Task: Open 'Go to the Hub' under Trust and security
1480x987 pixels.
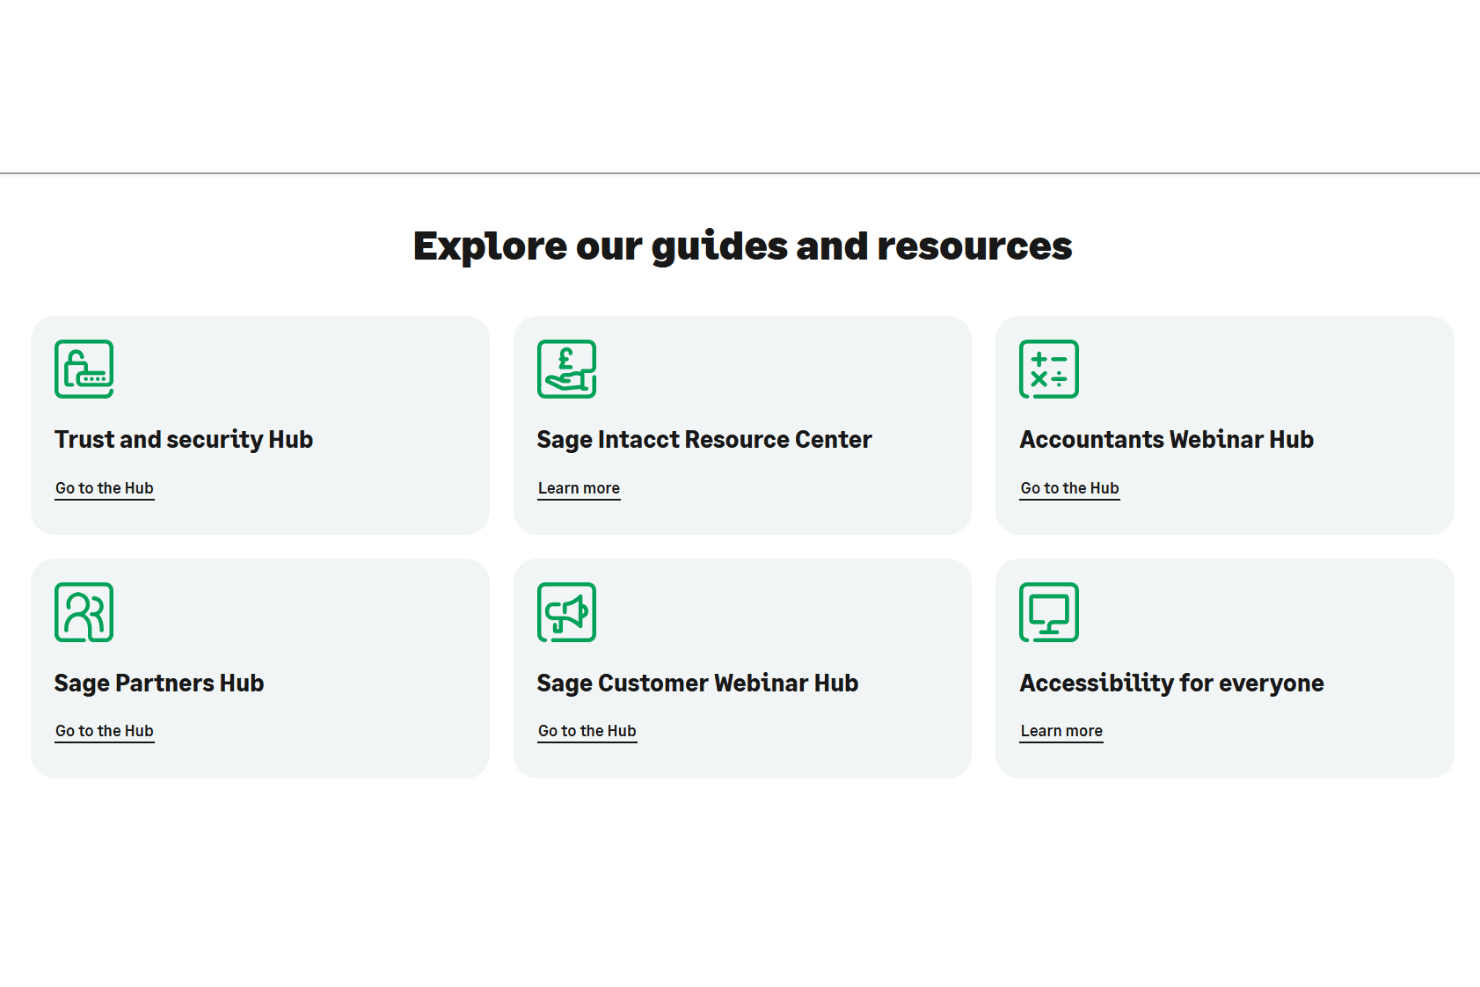Action: pos(104,489)
